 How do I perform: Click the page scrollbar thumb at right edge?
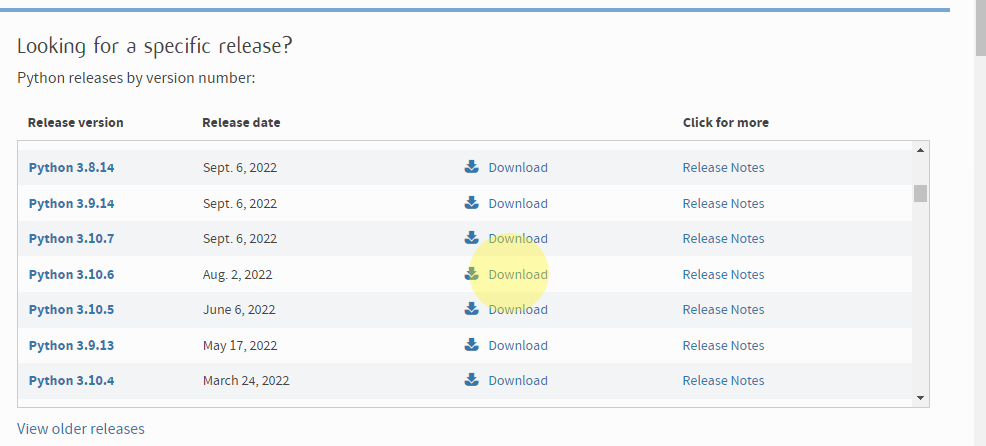click(981, 27)
